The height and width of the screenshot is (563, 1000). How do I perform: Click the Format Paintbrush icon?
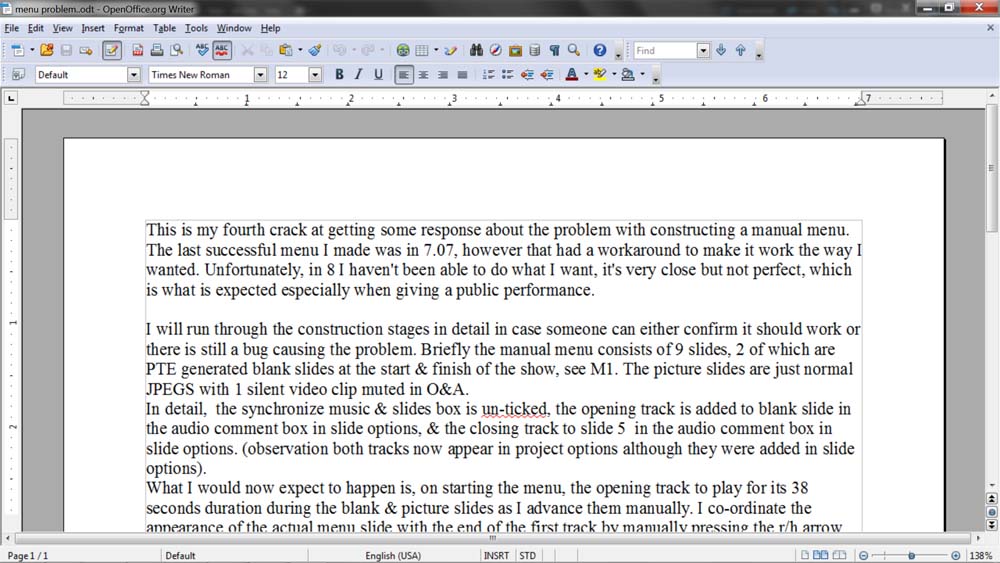[314, 50]
